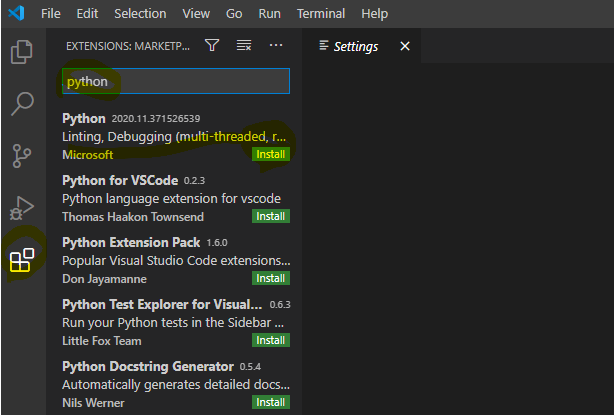Click publisher Little Fox Team

102,341
